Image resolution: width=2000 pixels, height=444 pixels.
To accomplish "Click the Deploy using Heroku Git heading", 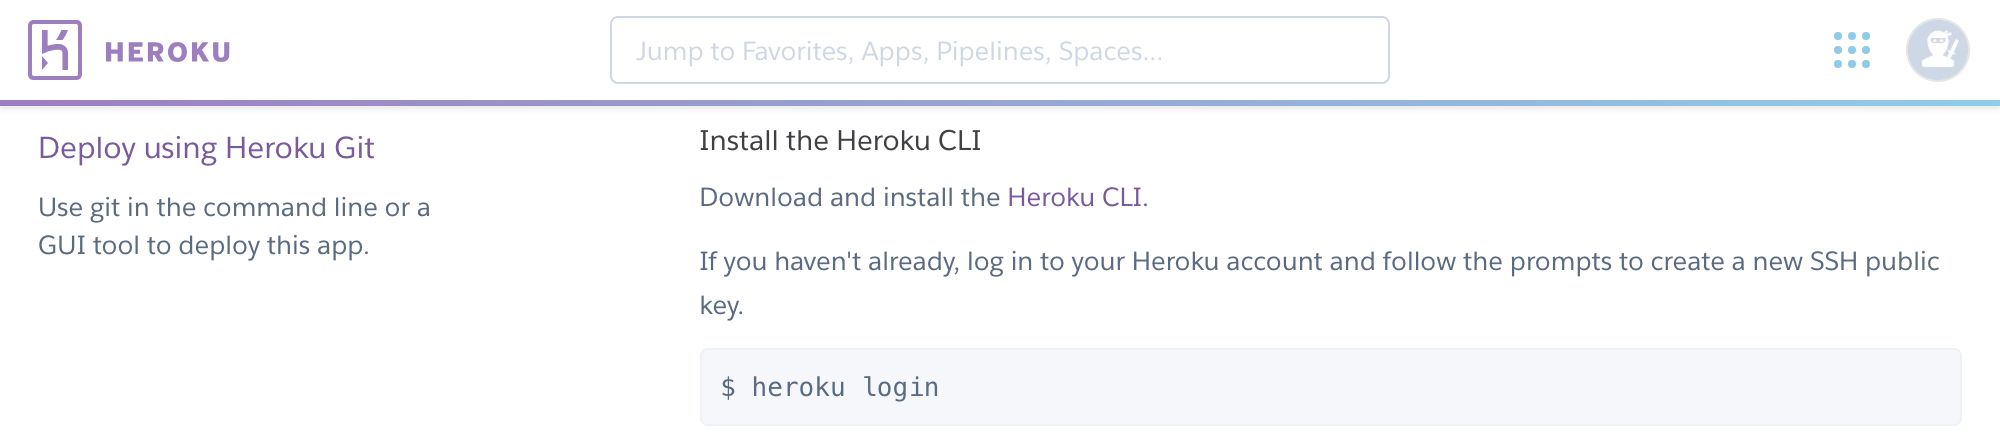I will click(206, 148).
